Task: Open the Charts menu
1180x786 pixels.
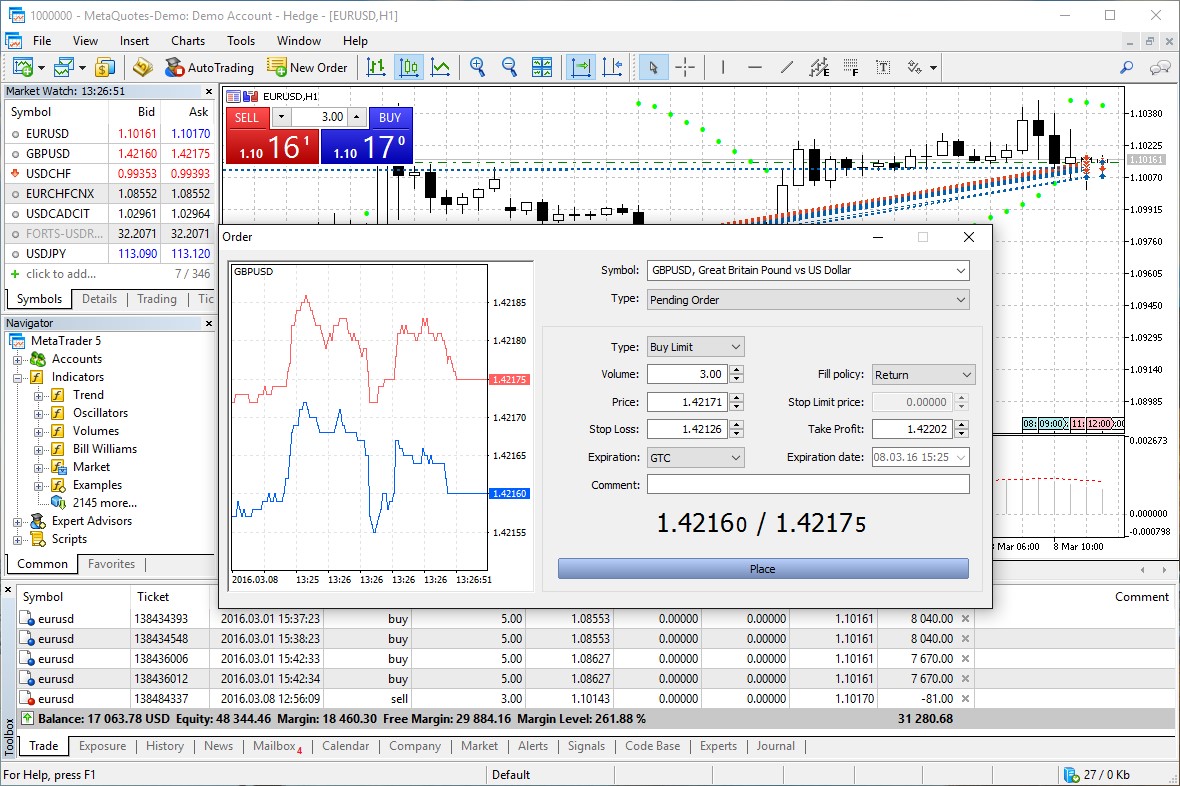Action: click(x=187, y=41)
